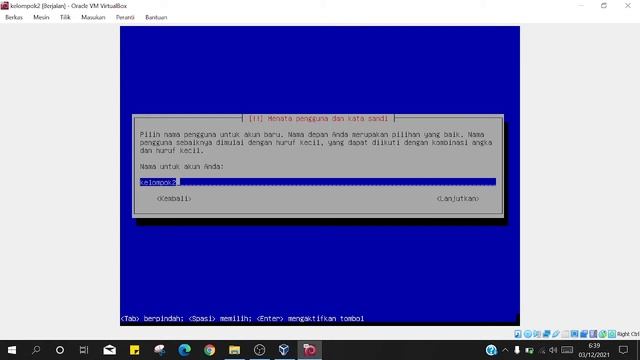Select the <Lanjutkan> button in installer
The height and width of the screenshot is (360, 640).
pyautogui.click(x=458, y=198)
